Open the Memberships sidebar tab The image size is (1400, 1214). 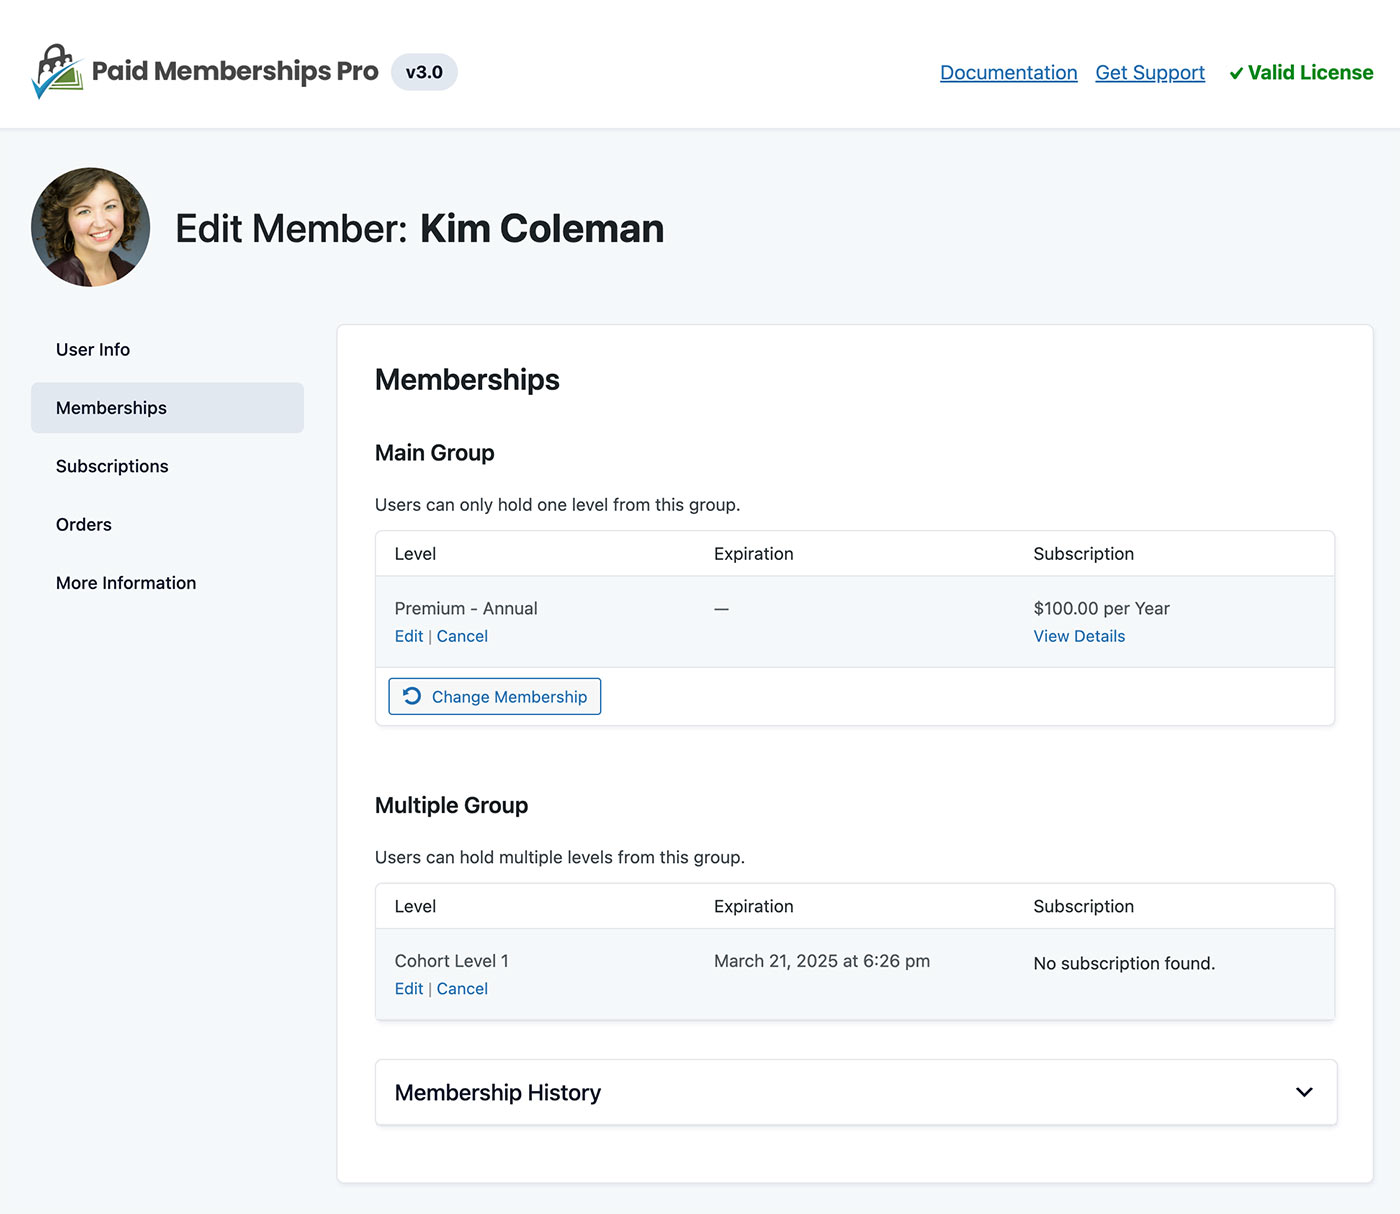111,407
